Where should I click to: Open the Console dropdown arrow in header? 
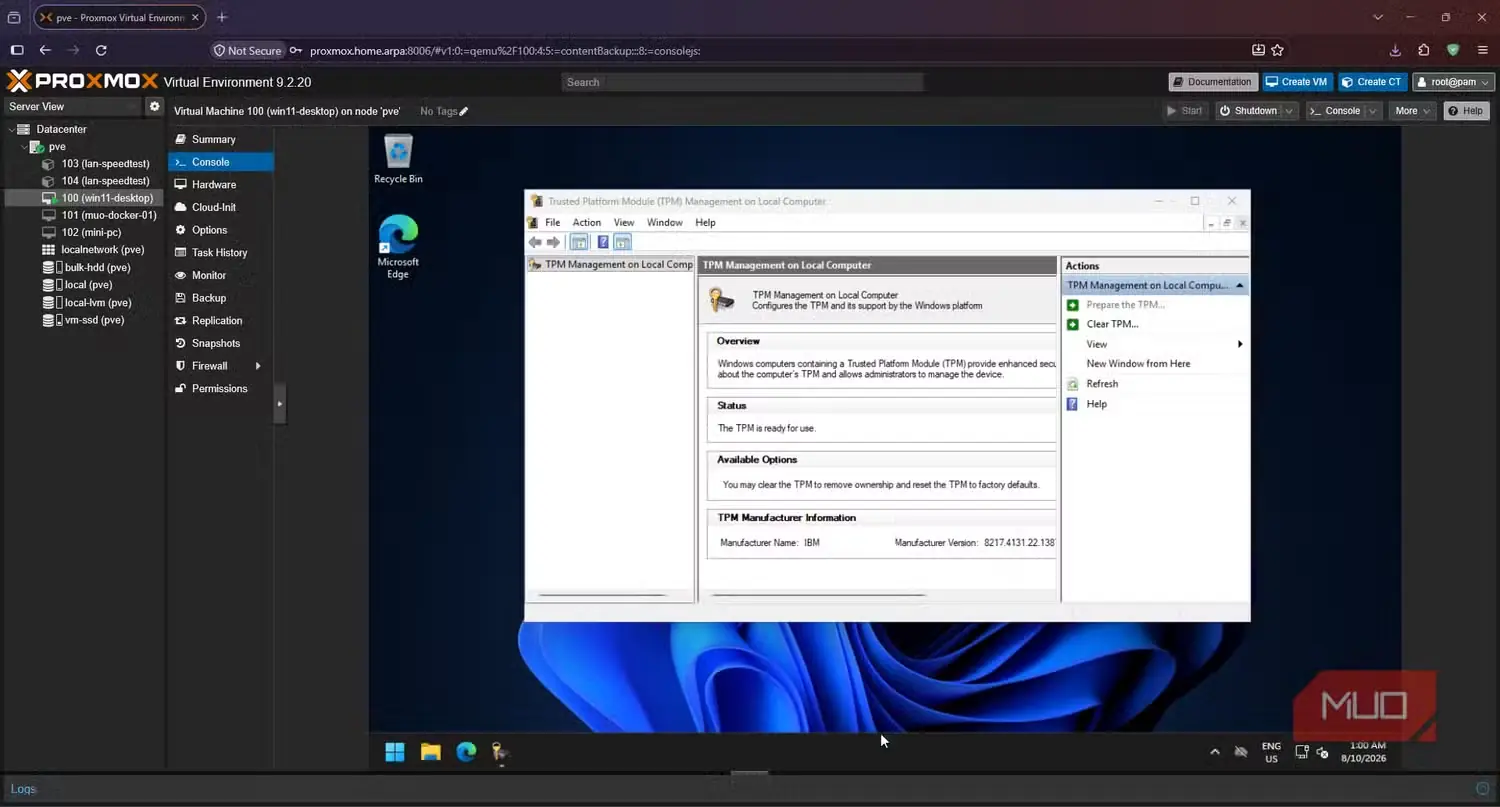click(1372, 111)
